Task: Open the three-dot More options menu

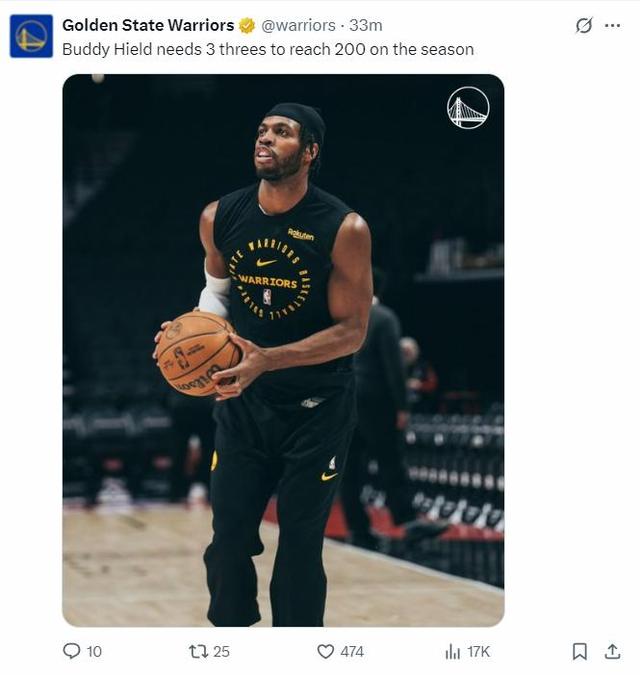Action: tap(612, 26)
